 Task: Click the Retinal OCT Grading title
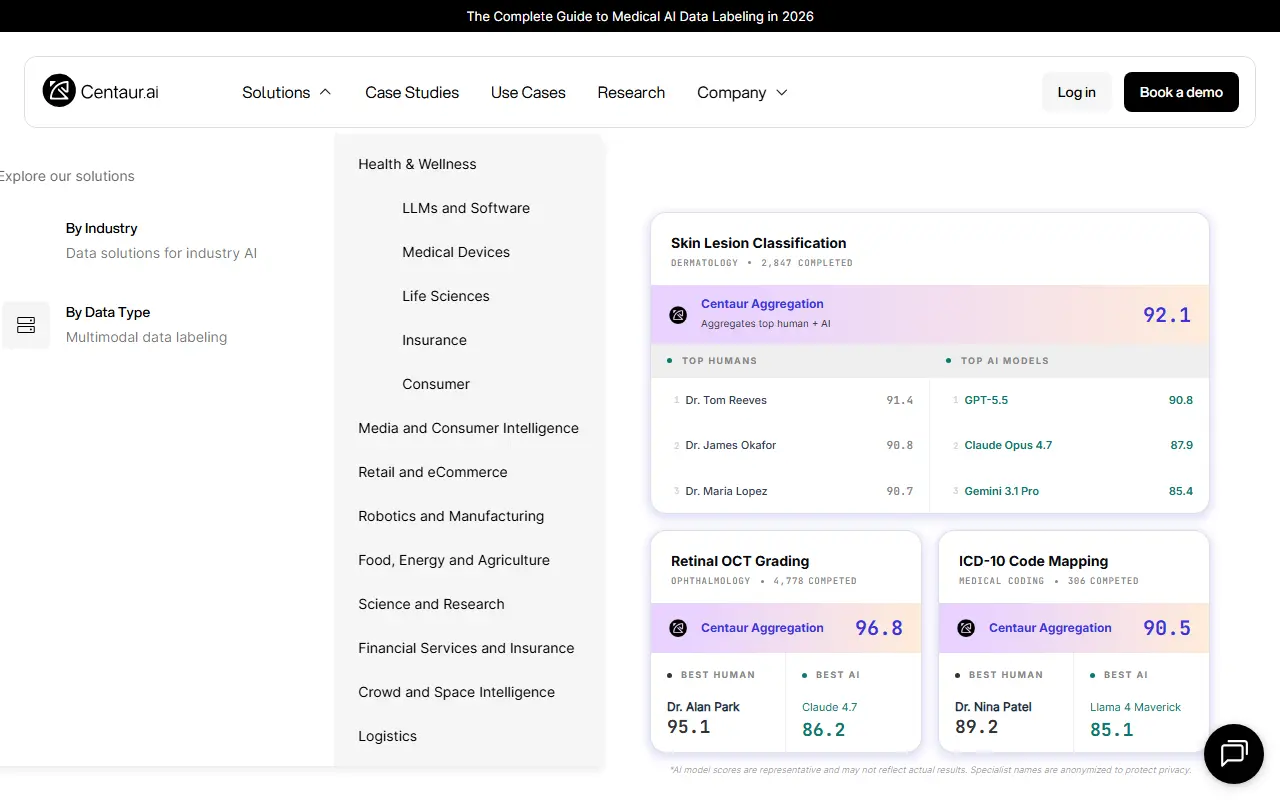pyautogui.click(x=740, y=561)
